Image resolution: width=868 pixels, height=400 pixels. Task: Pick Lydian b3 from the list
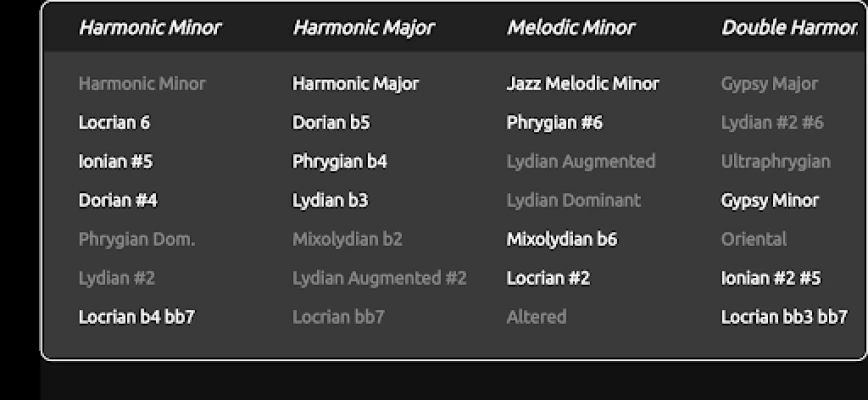pyautogui.click(x=330, y=200)
